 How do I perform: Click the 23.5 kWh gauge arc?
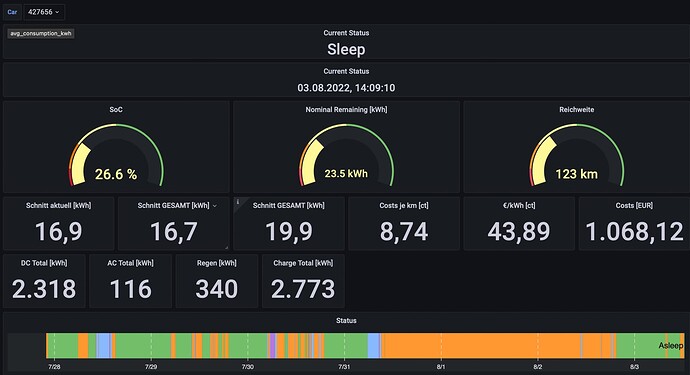click(346, 155)
